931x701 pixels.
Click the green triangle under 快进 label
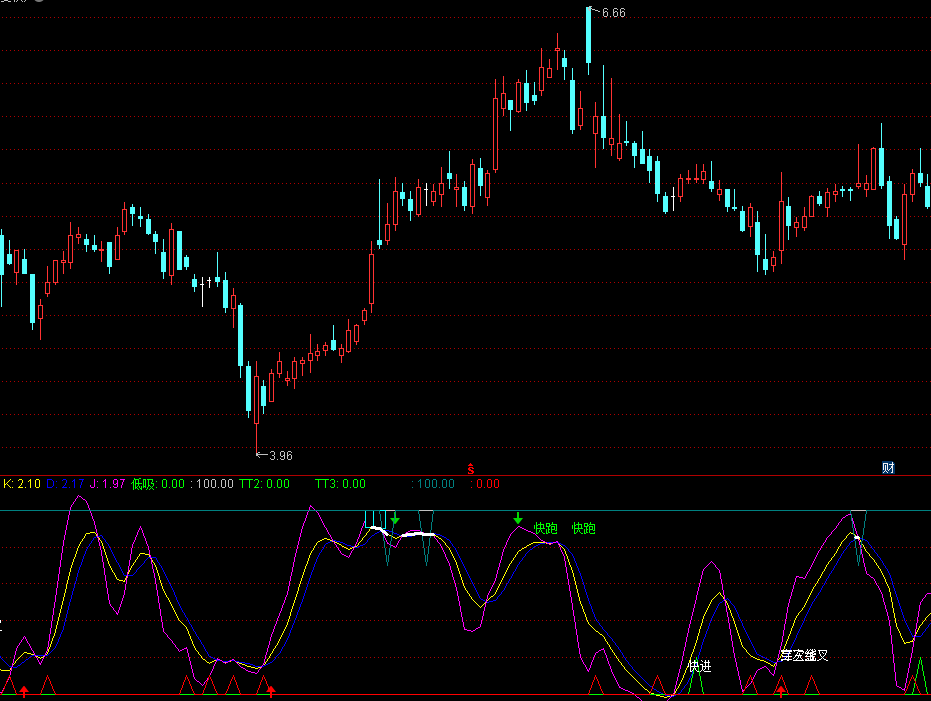pos(697,684)
